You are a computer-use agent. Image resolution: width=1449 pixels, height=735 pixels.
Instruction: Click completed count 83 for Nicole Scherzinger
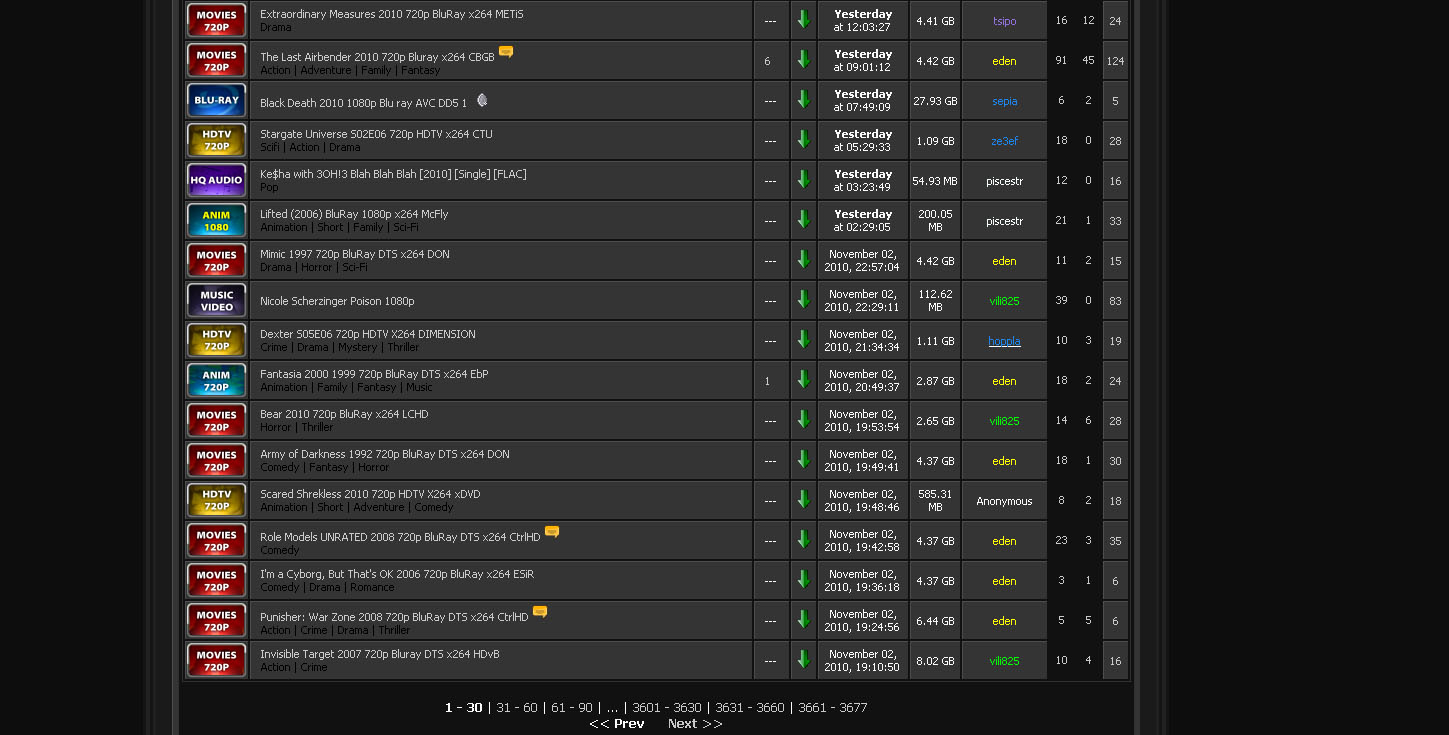[1115, 301]
